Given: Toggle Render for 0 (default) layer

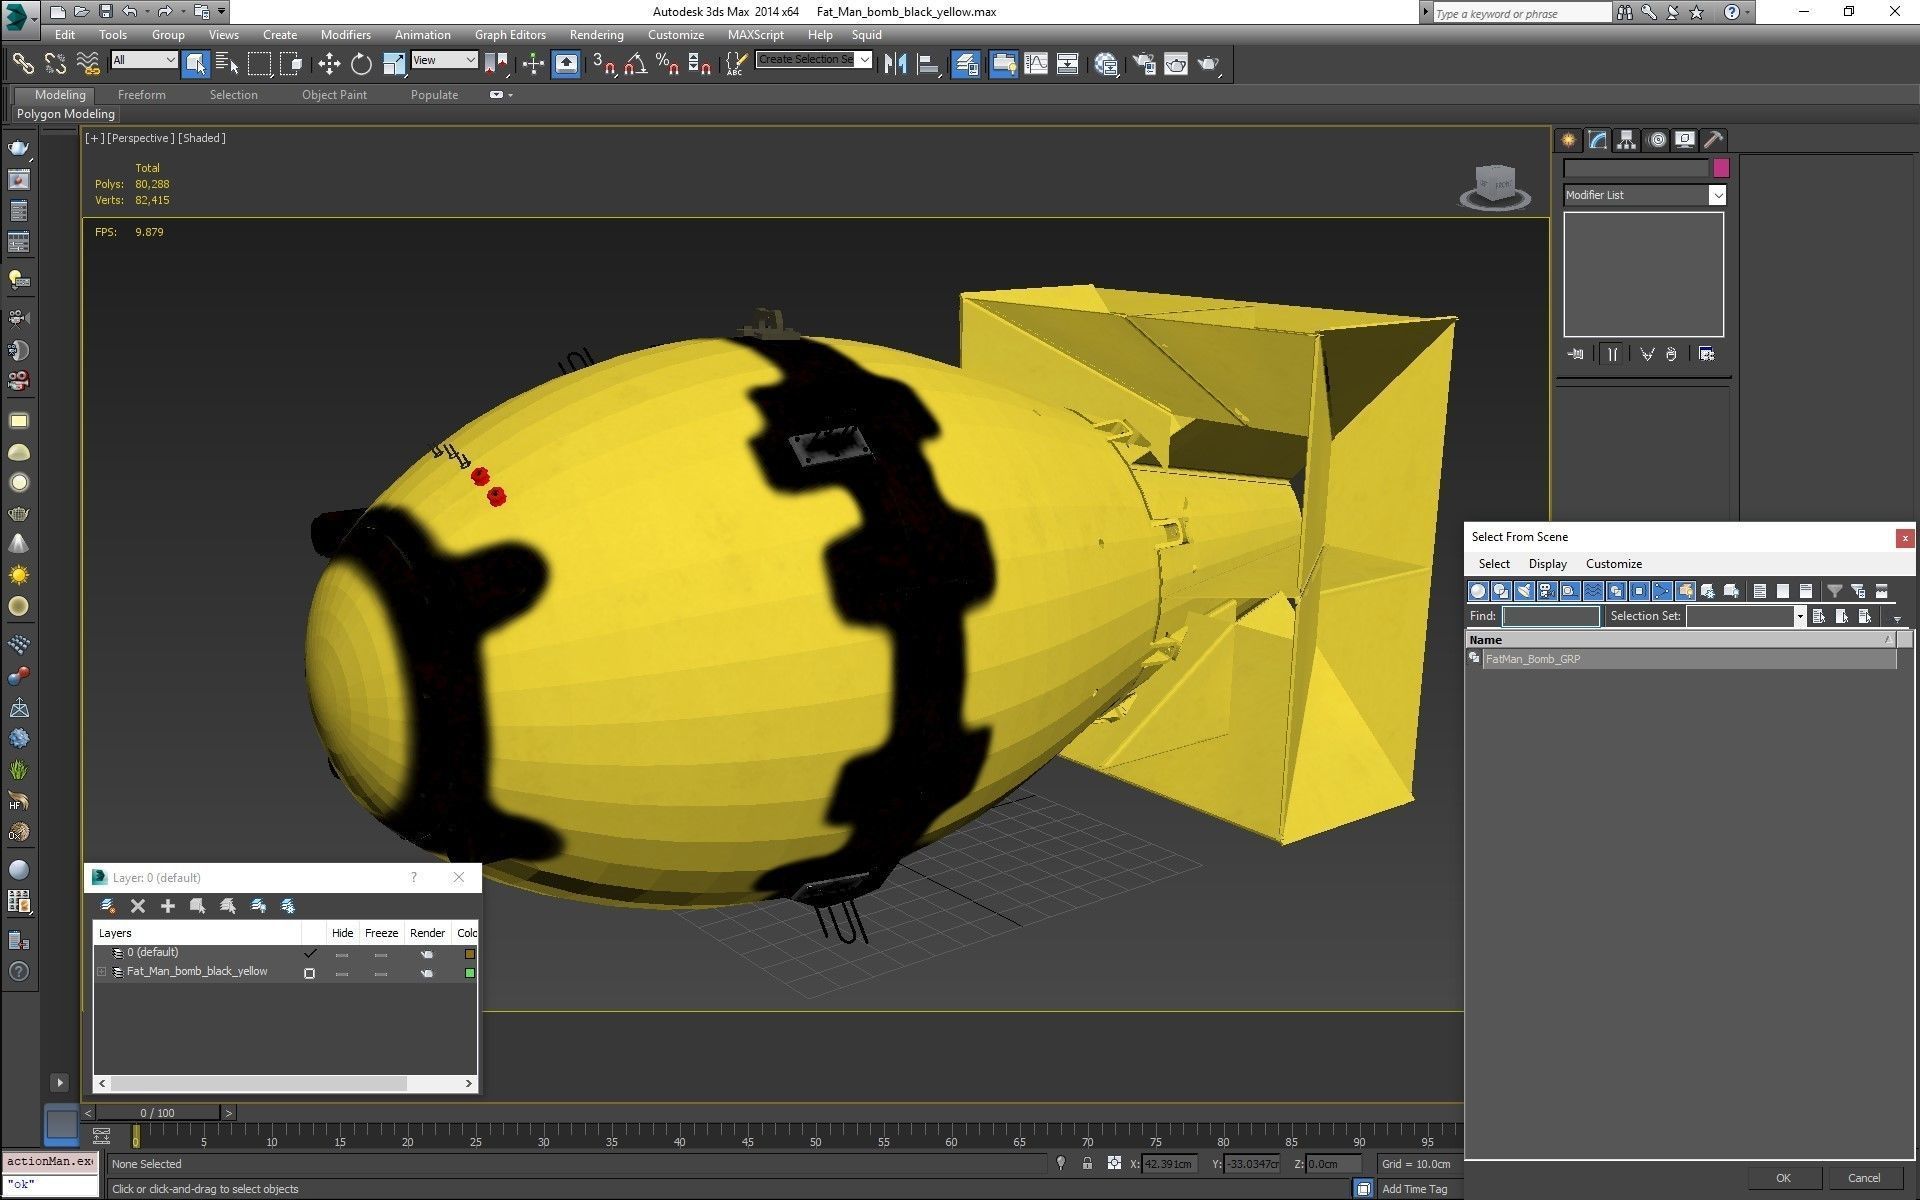Looking at the screenshot, I should (427, 954).
